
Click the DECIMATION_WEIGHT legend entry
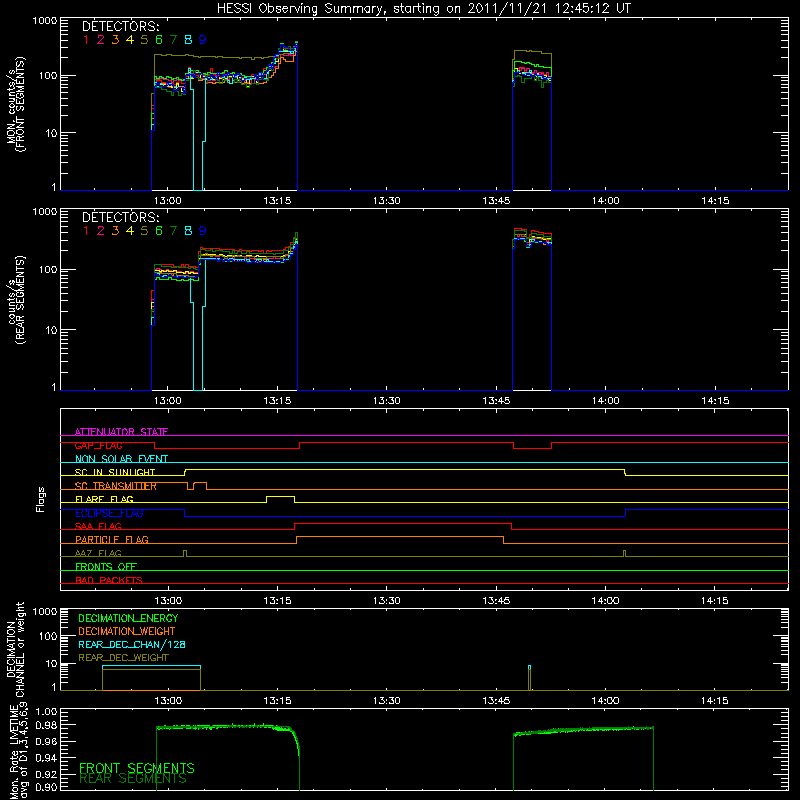127,631
